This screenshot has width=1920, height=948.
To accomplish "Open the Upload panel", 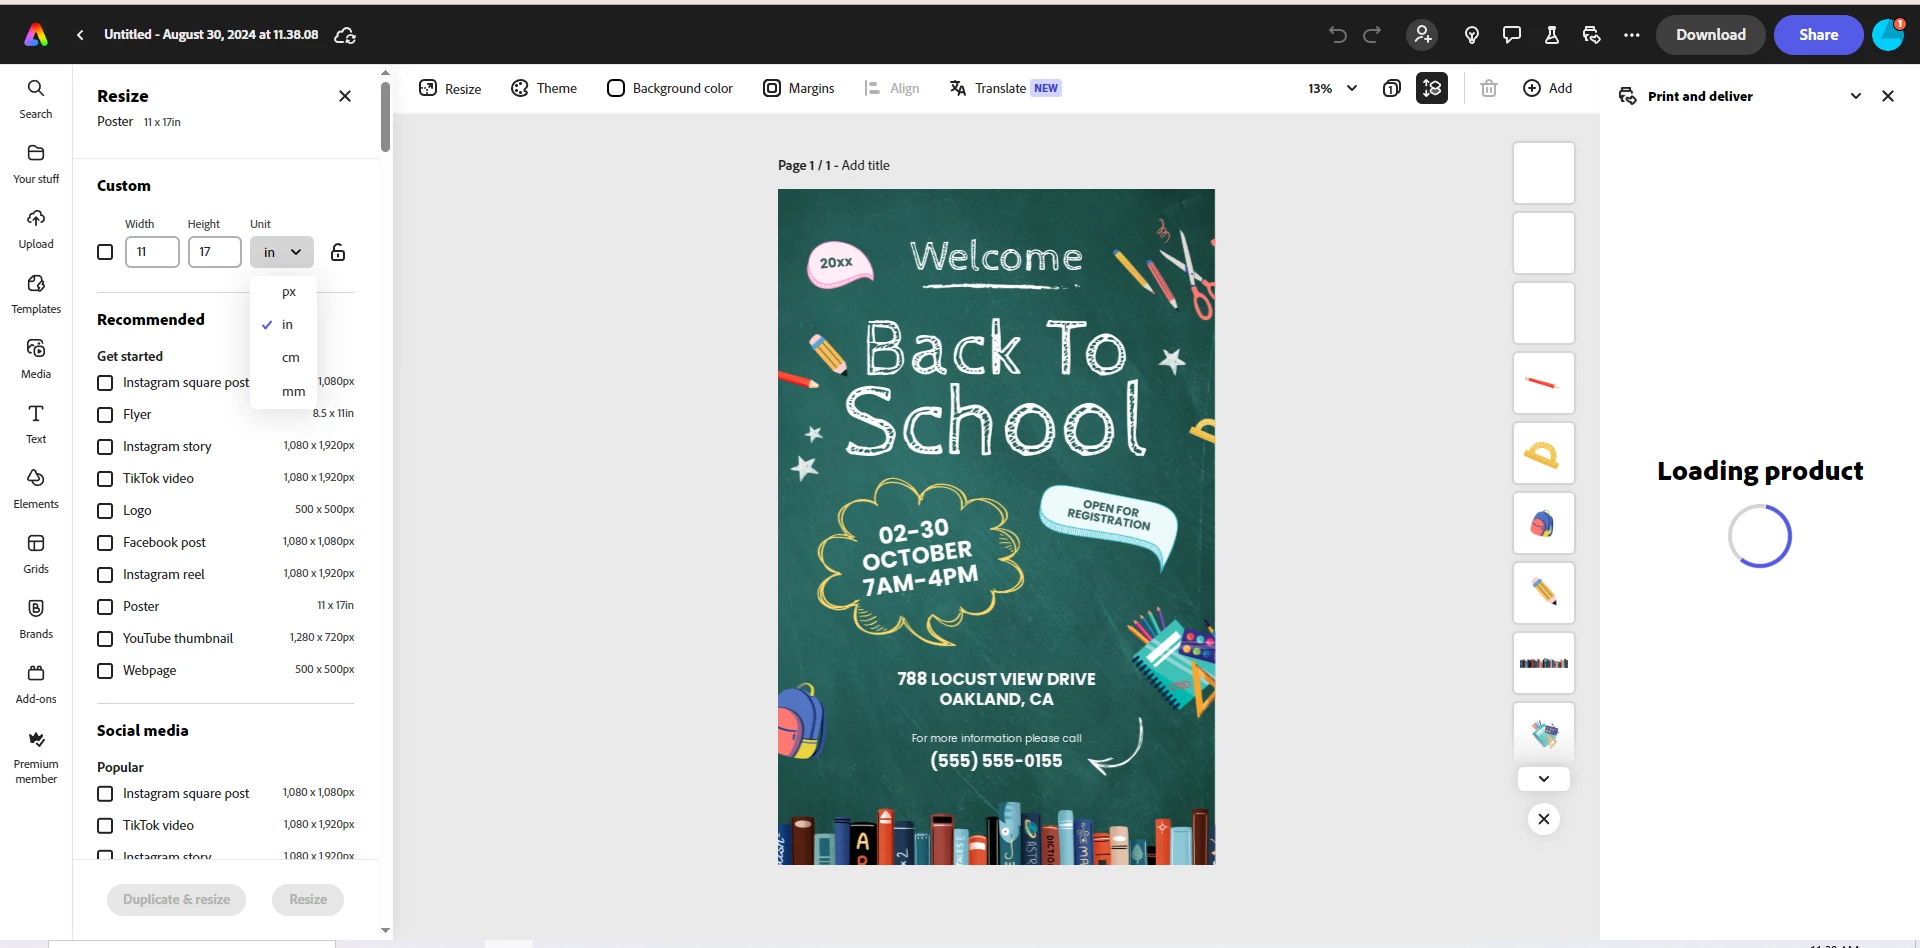I will coord(36,229).
